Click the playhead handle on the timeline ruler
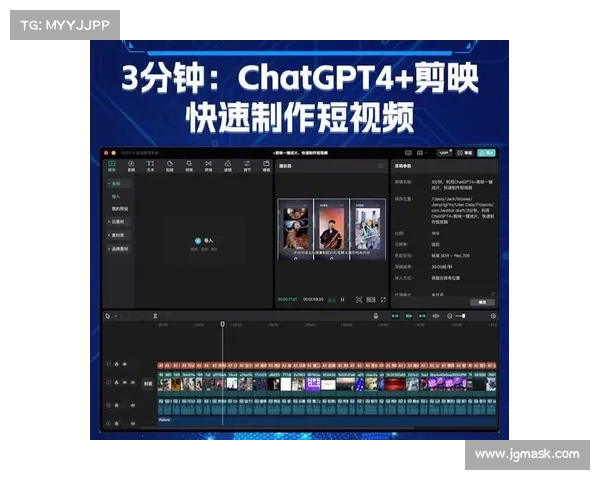 223,324
